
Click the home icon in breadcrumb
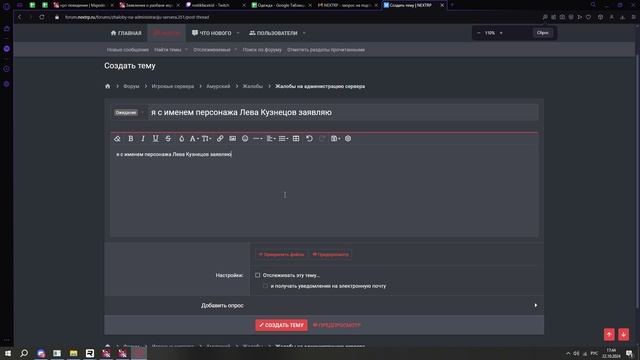(x=108, y=86)
